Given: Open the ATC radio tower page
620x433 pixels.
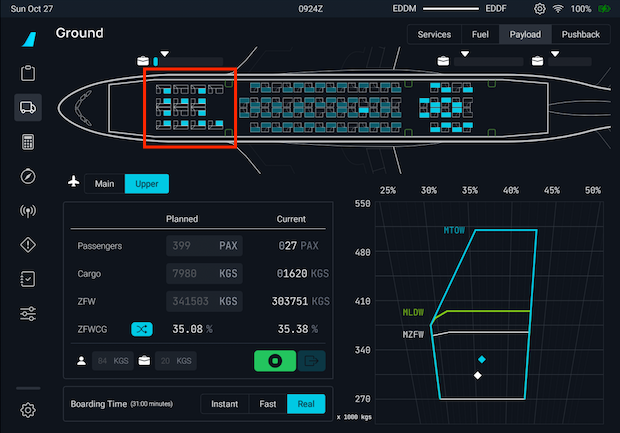Looking at the screenshot, I should click(x=28, y=211).
